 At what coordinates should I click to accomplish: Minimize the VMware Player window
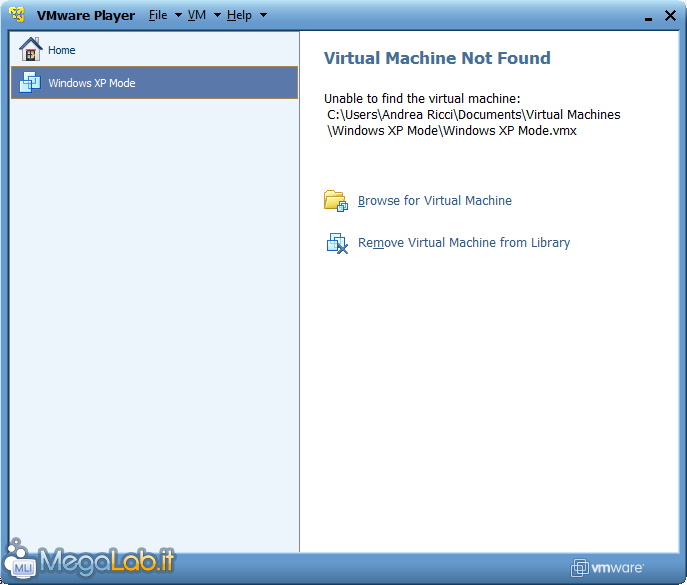(648, 17)
